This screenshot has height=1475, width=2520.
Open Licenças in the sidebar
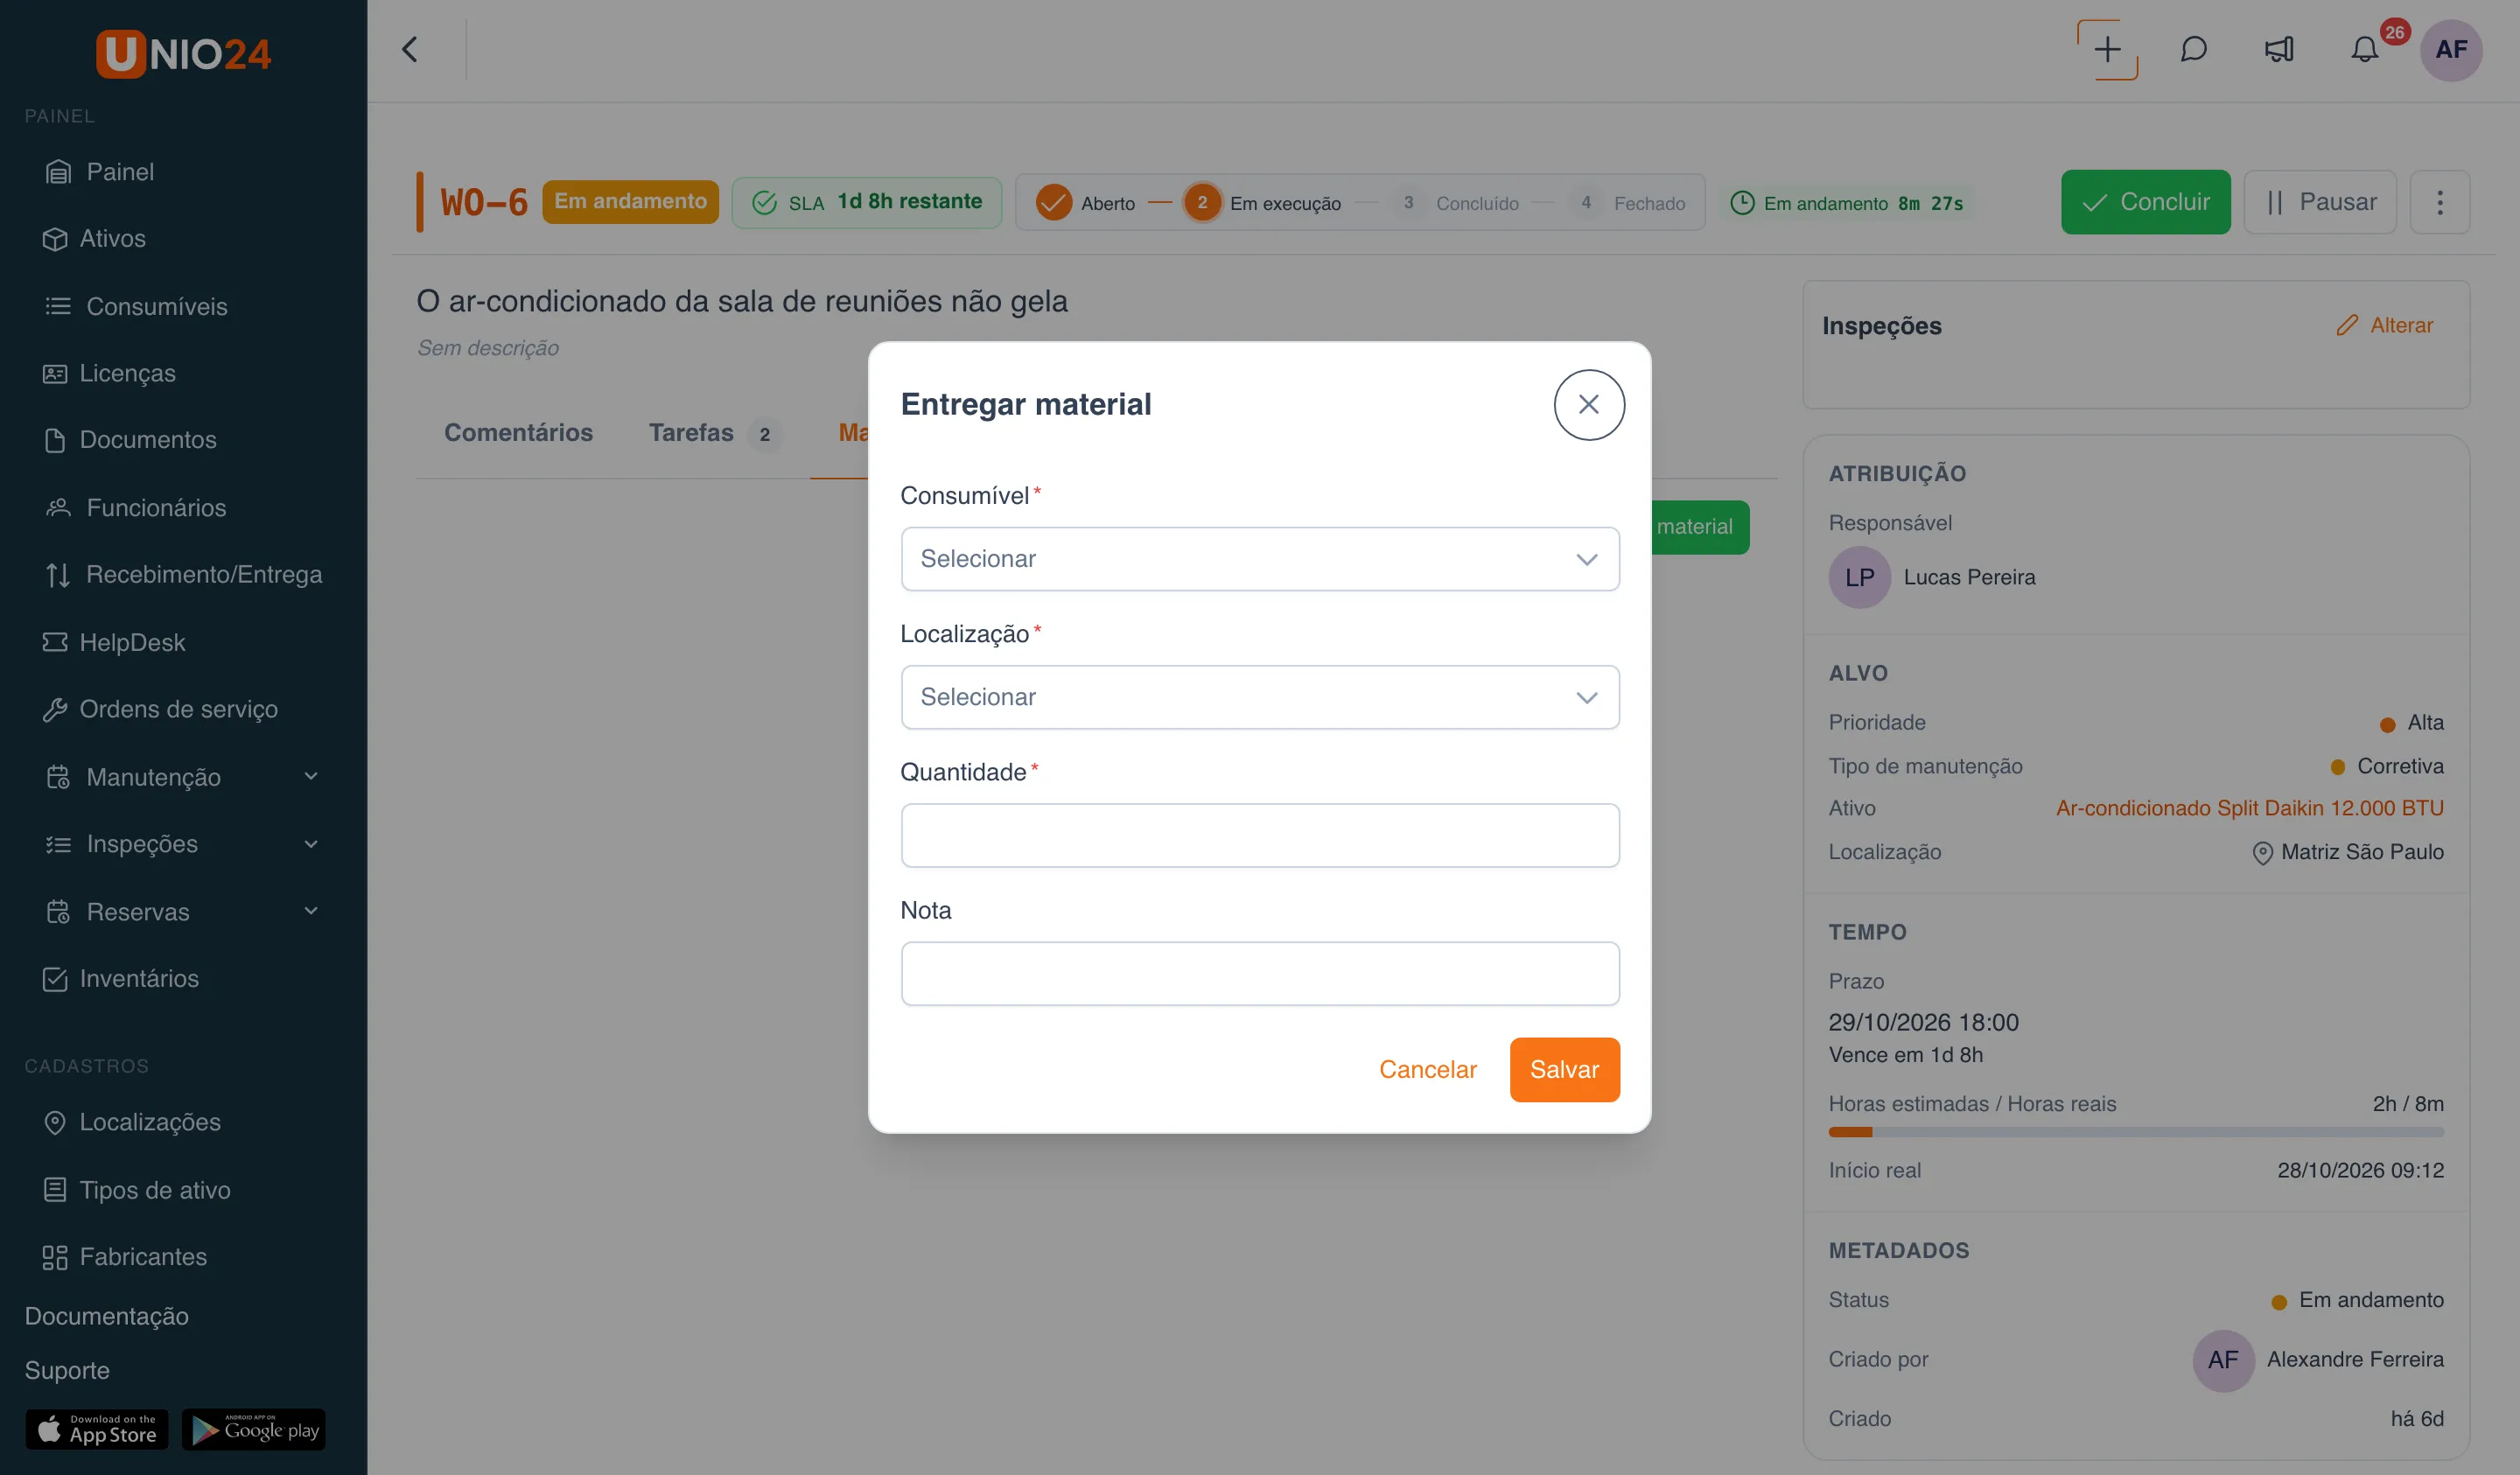point(109,373)
